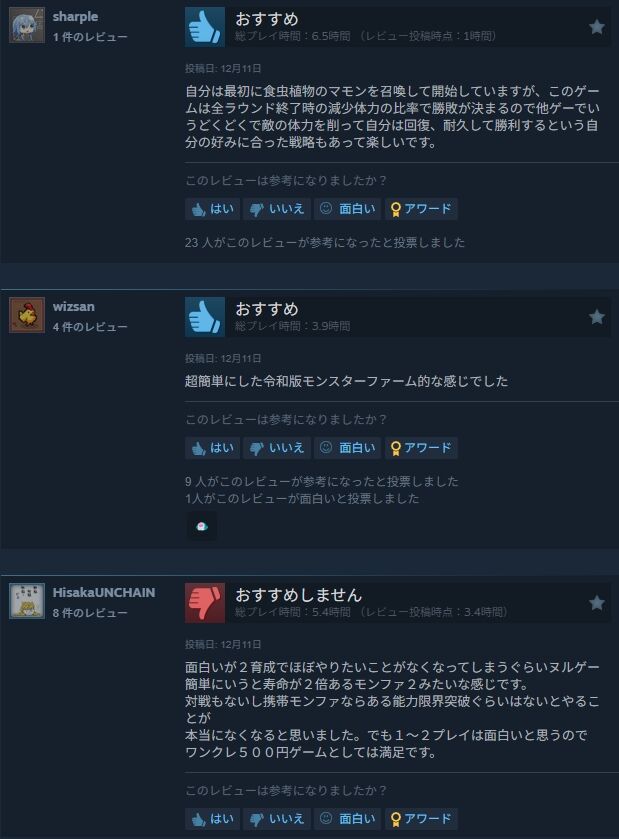Vote はい on sharple's review
This screenshot has height=839, width=619.
point(213,209)
